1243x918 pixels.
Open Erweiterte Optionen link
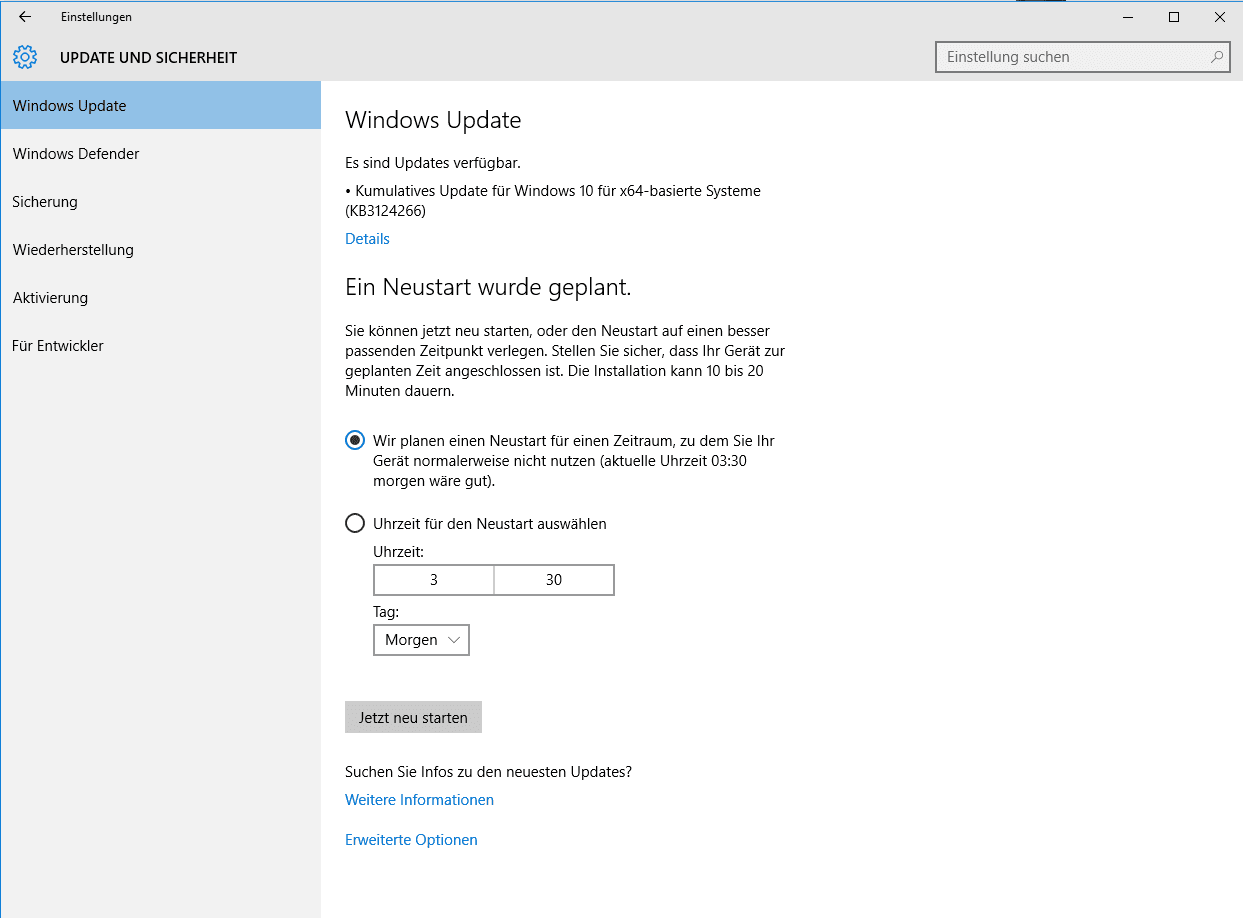(x=411, y=840)
